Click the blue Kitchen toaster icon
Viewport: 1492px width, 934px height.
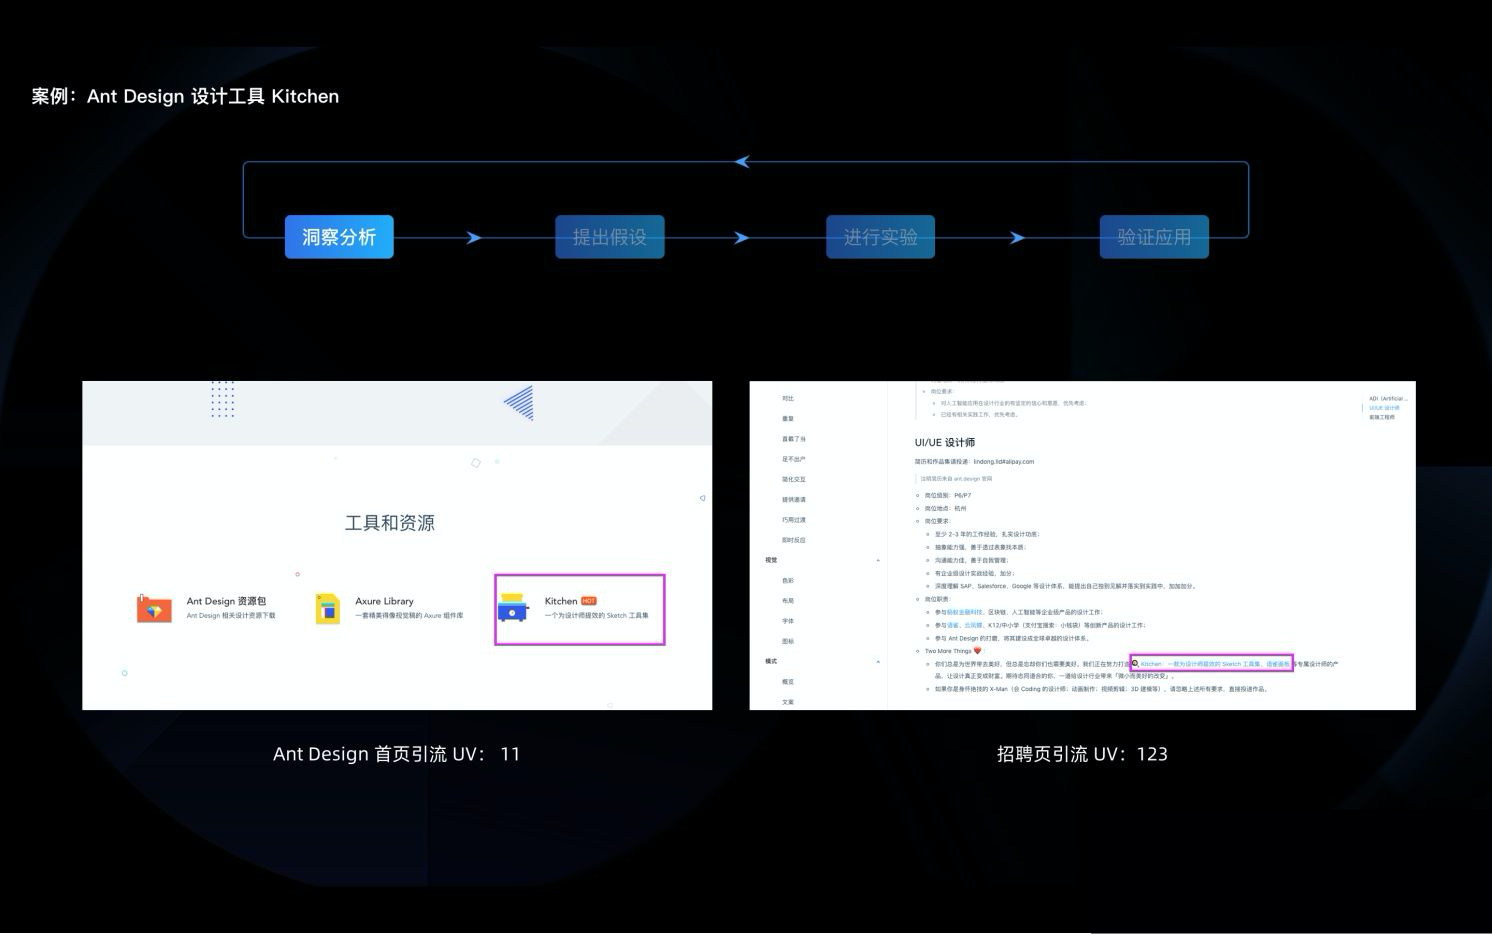512,607
